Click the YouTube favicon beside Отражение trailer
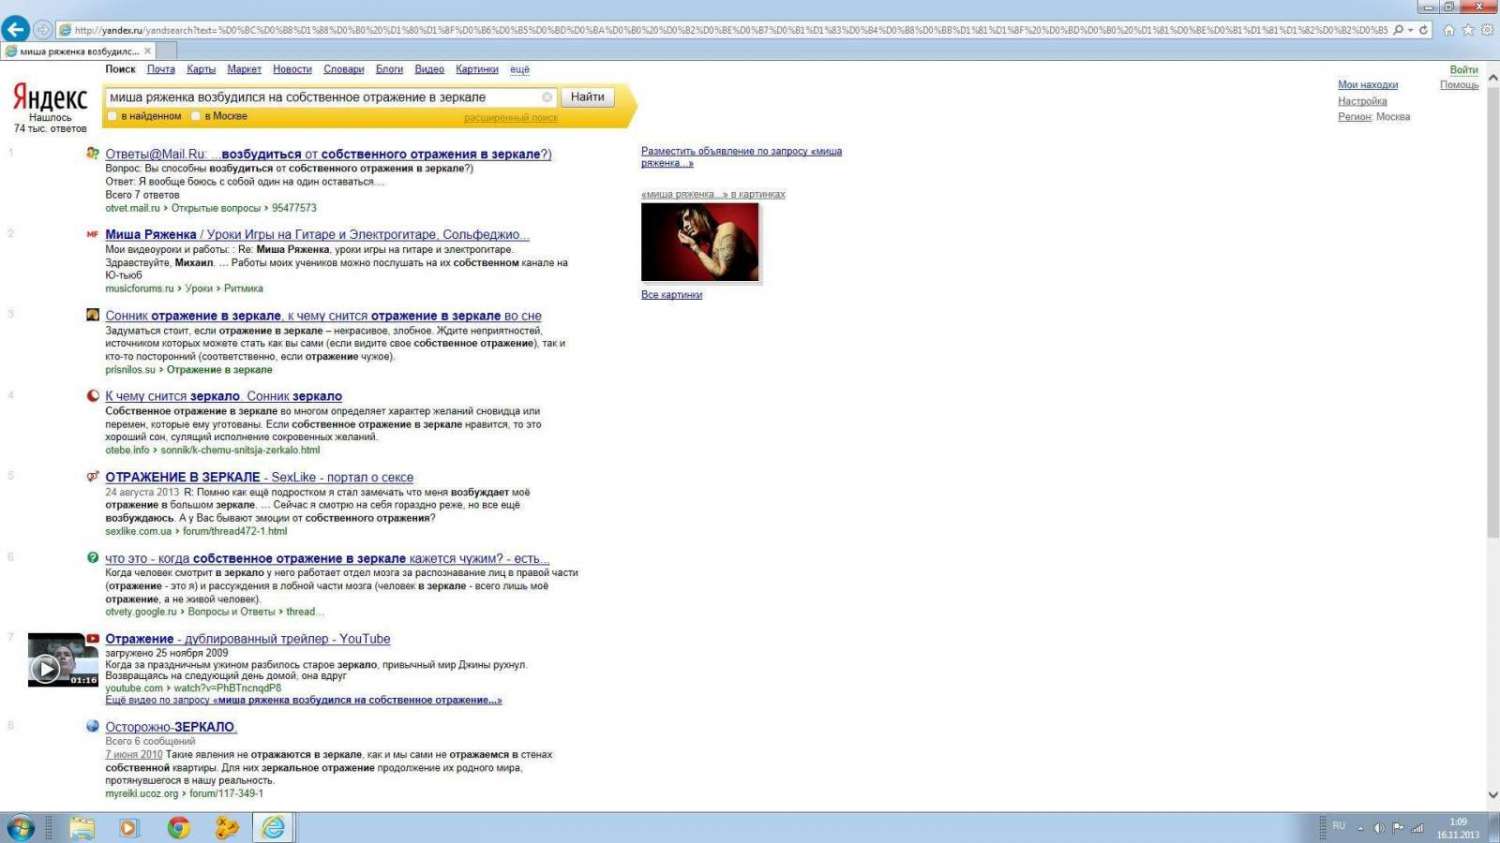 pos(93,639)
